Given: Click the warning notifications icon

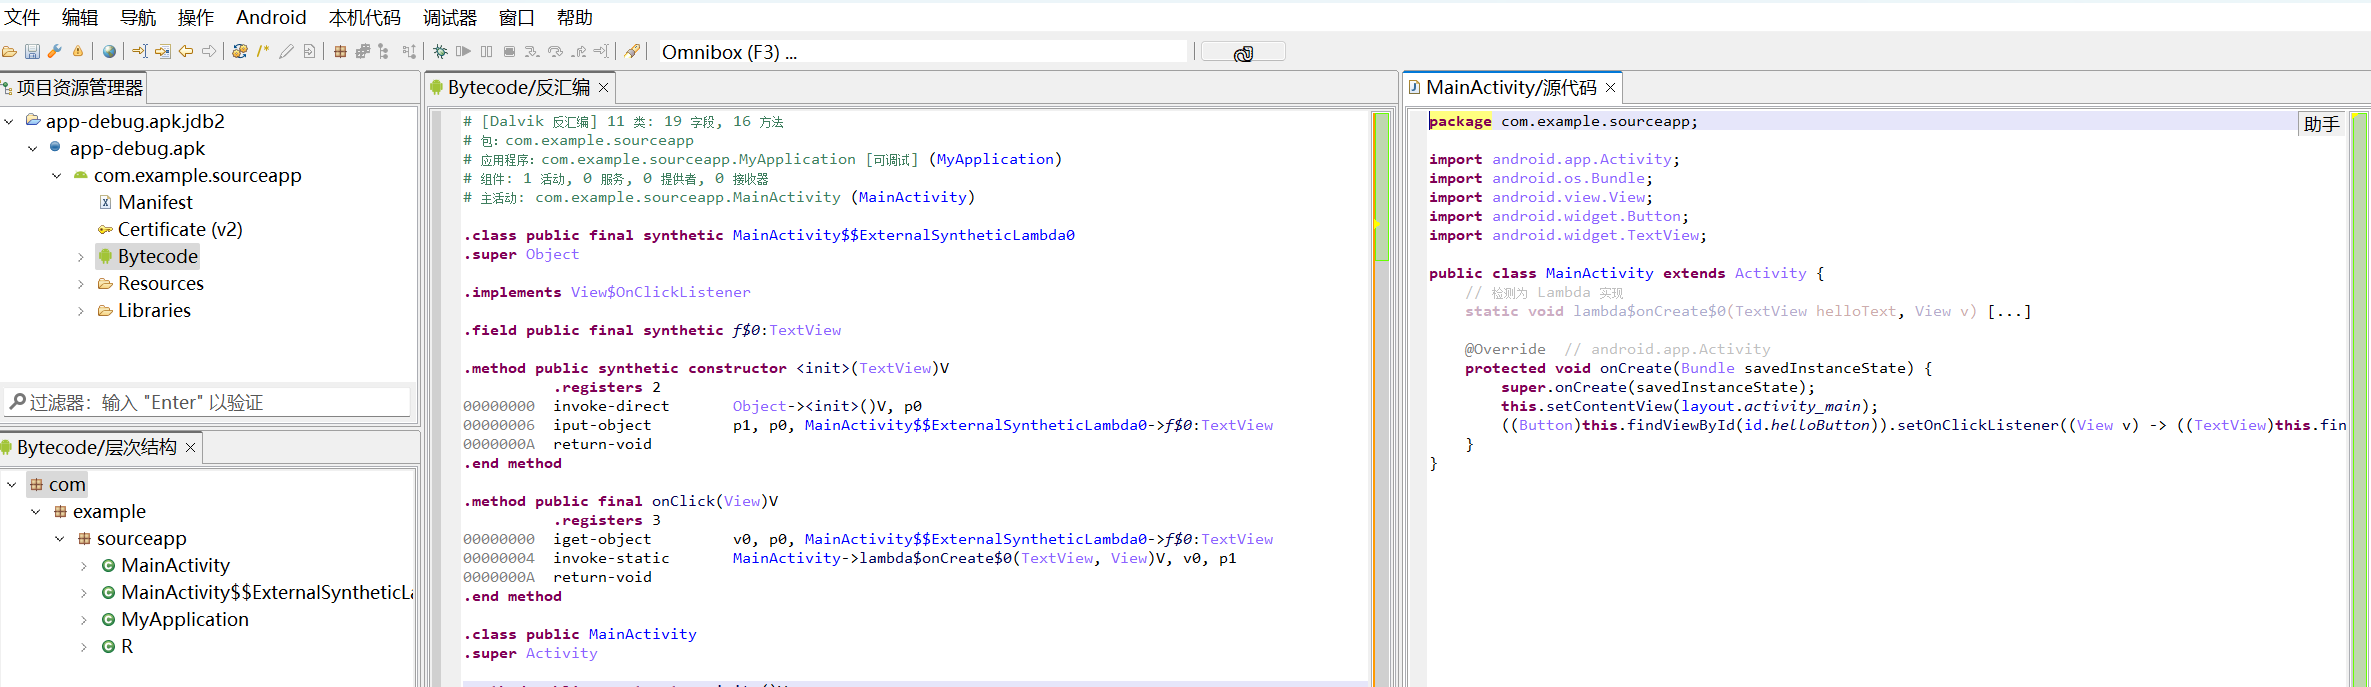Looking at the screenshot, I should pos(78,51).
